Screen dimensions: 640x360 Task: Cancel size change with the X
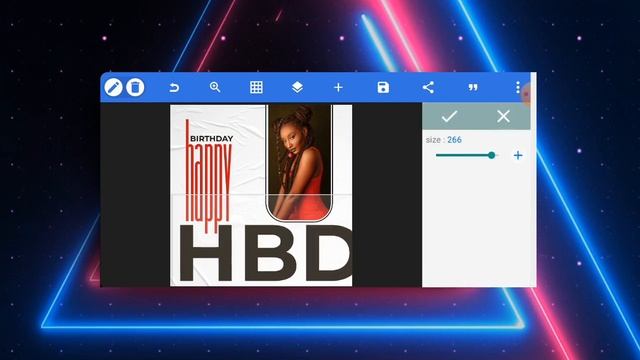pos(503,116)
